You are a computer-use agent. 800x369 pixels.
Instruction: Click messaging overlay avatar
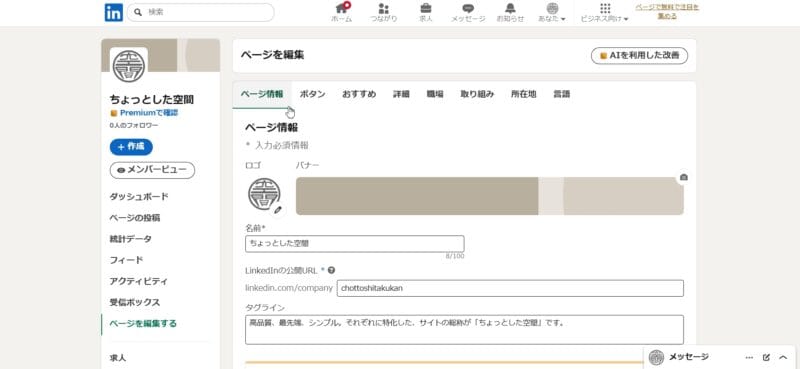(657, 358)
